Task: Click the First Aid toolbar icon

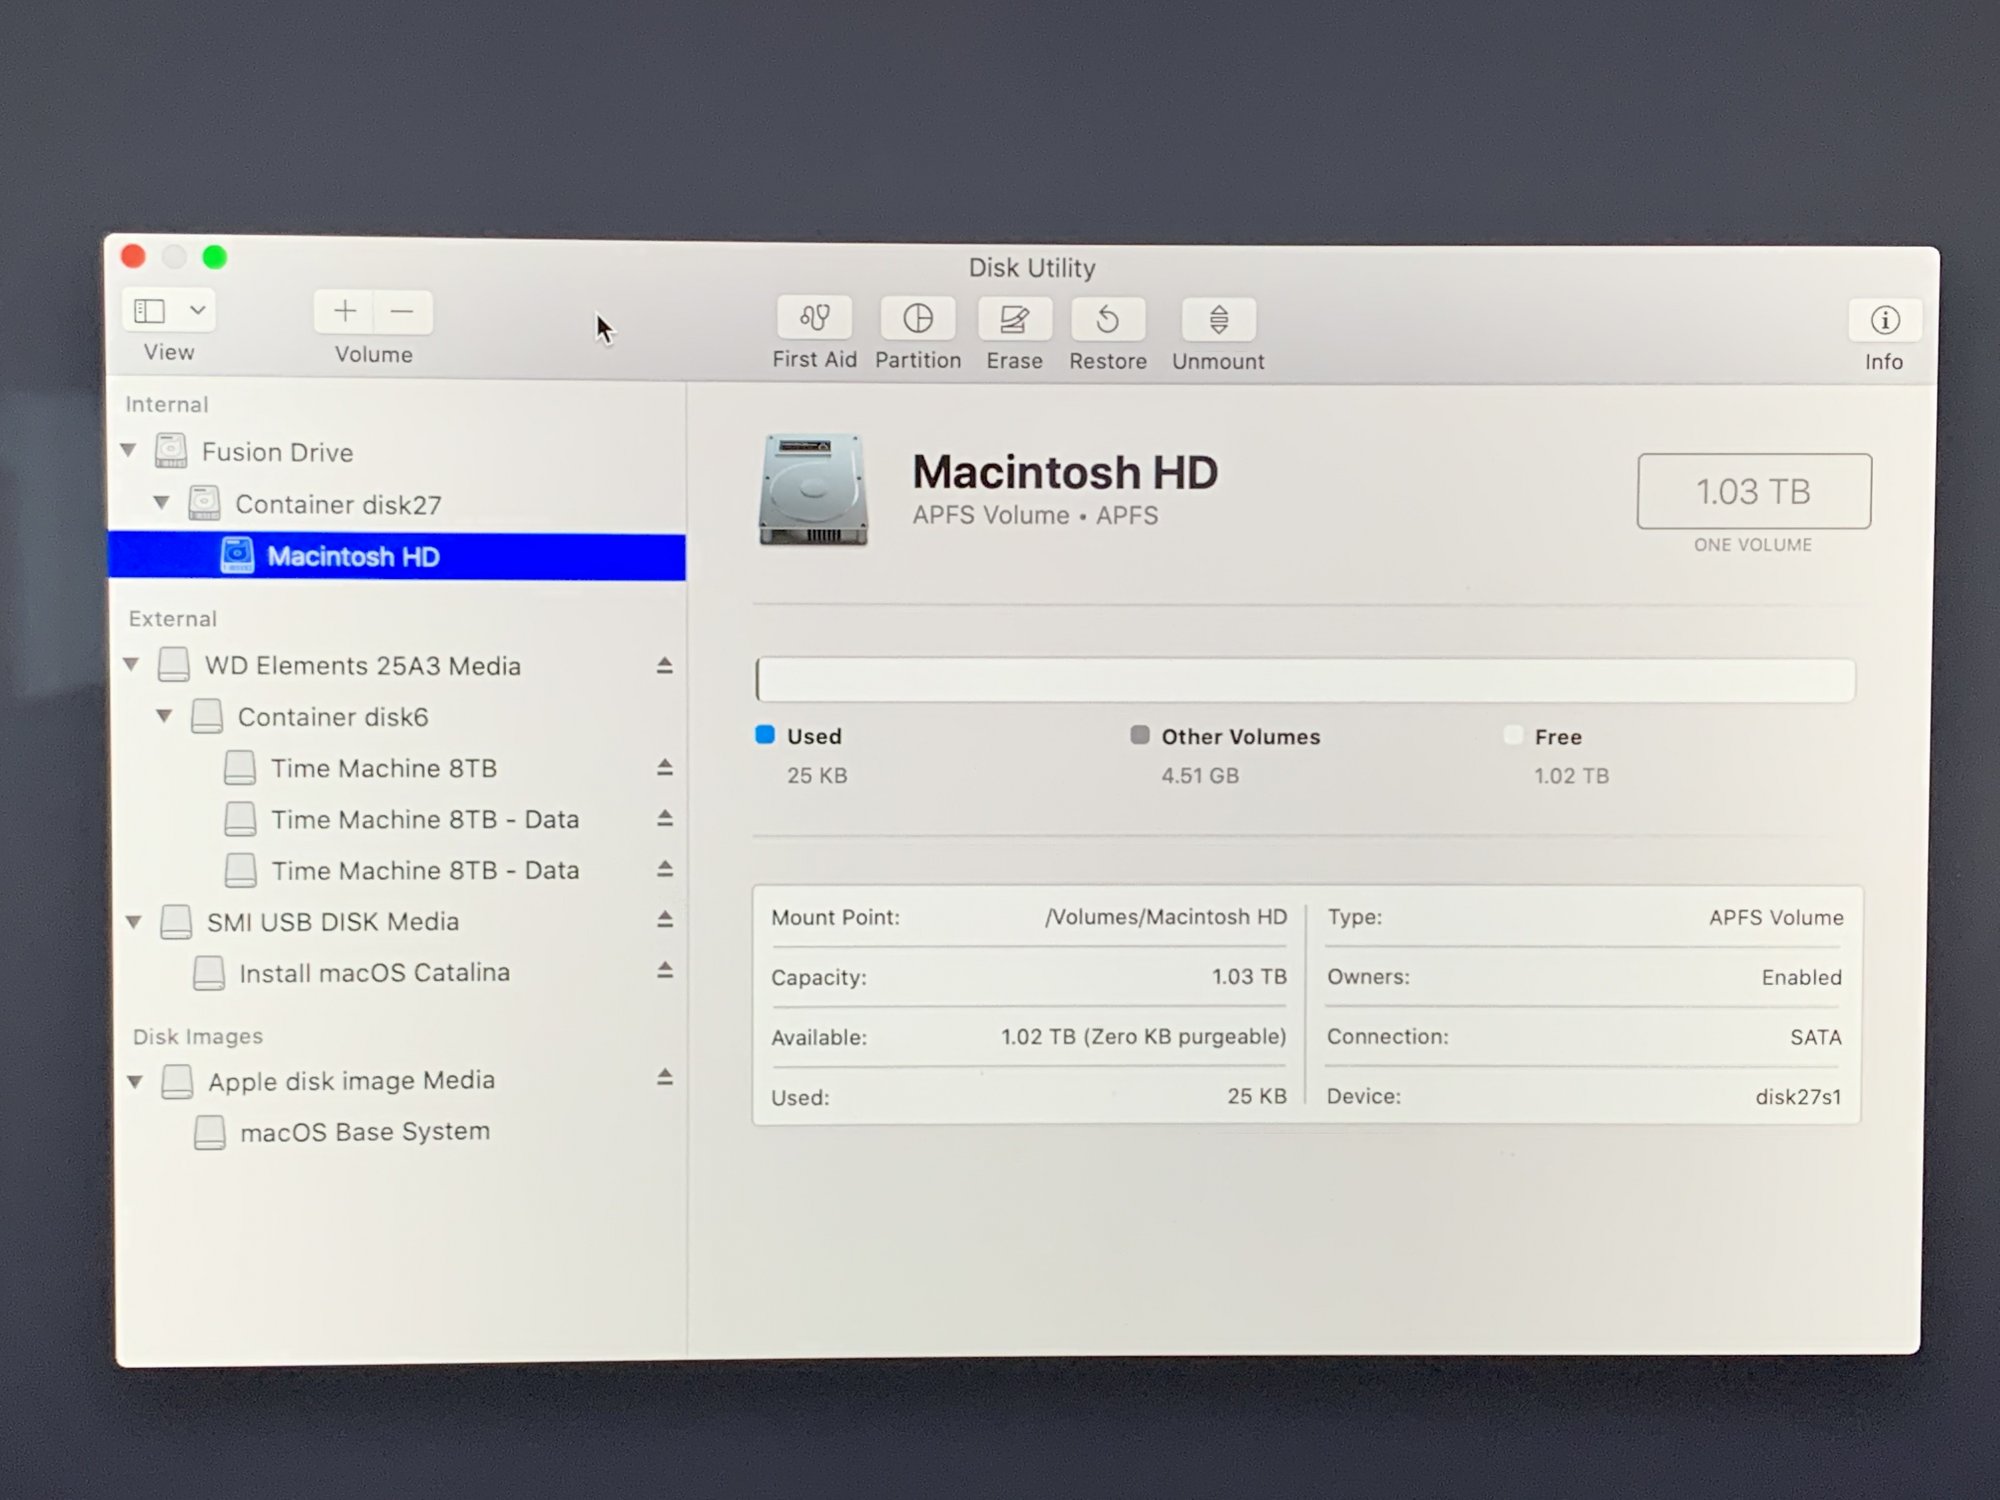Action: click(x=814, y=319)
